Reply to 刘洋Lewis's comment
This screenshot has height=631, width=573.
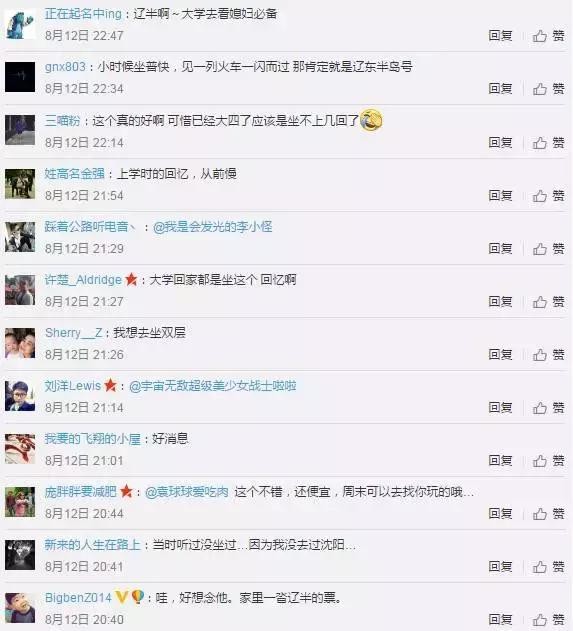tap(500, 407)
